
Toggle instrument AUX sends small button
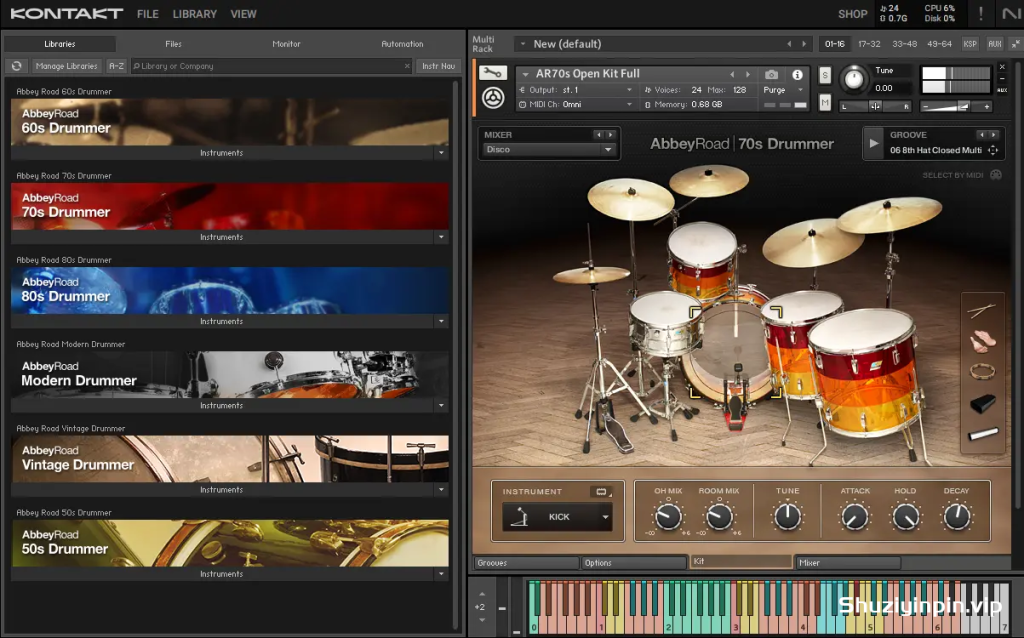coord(1002,90)
